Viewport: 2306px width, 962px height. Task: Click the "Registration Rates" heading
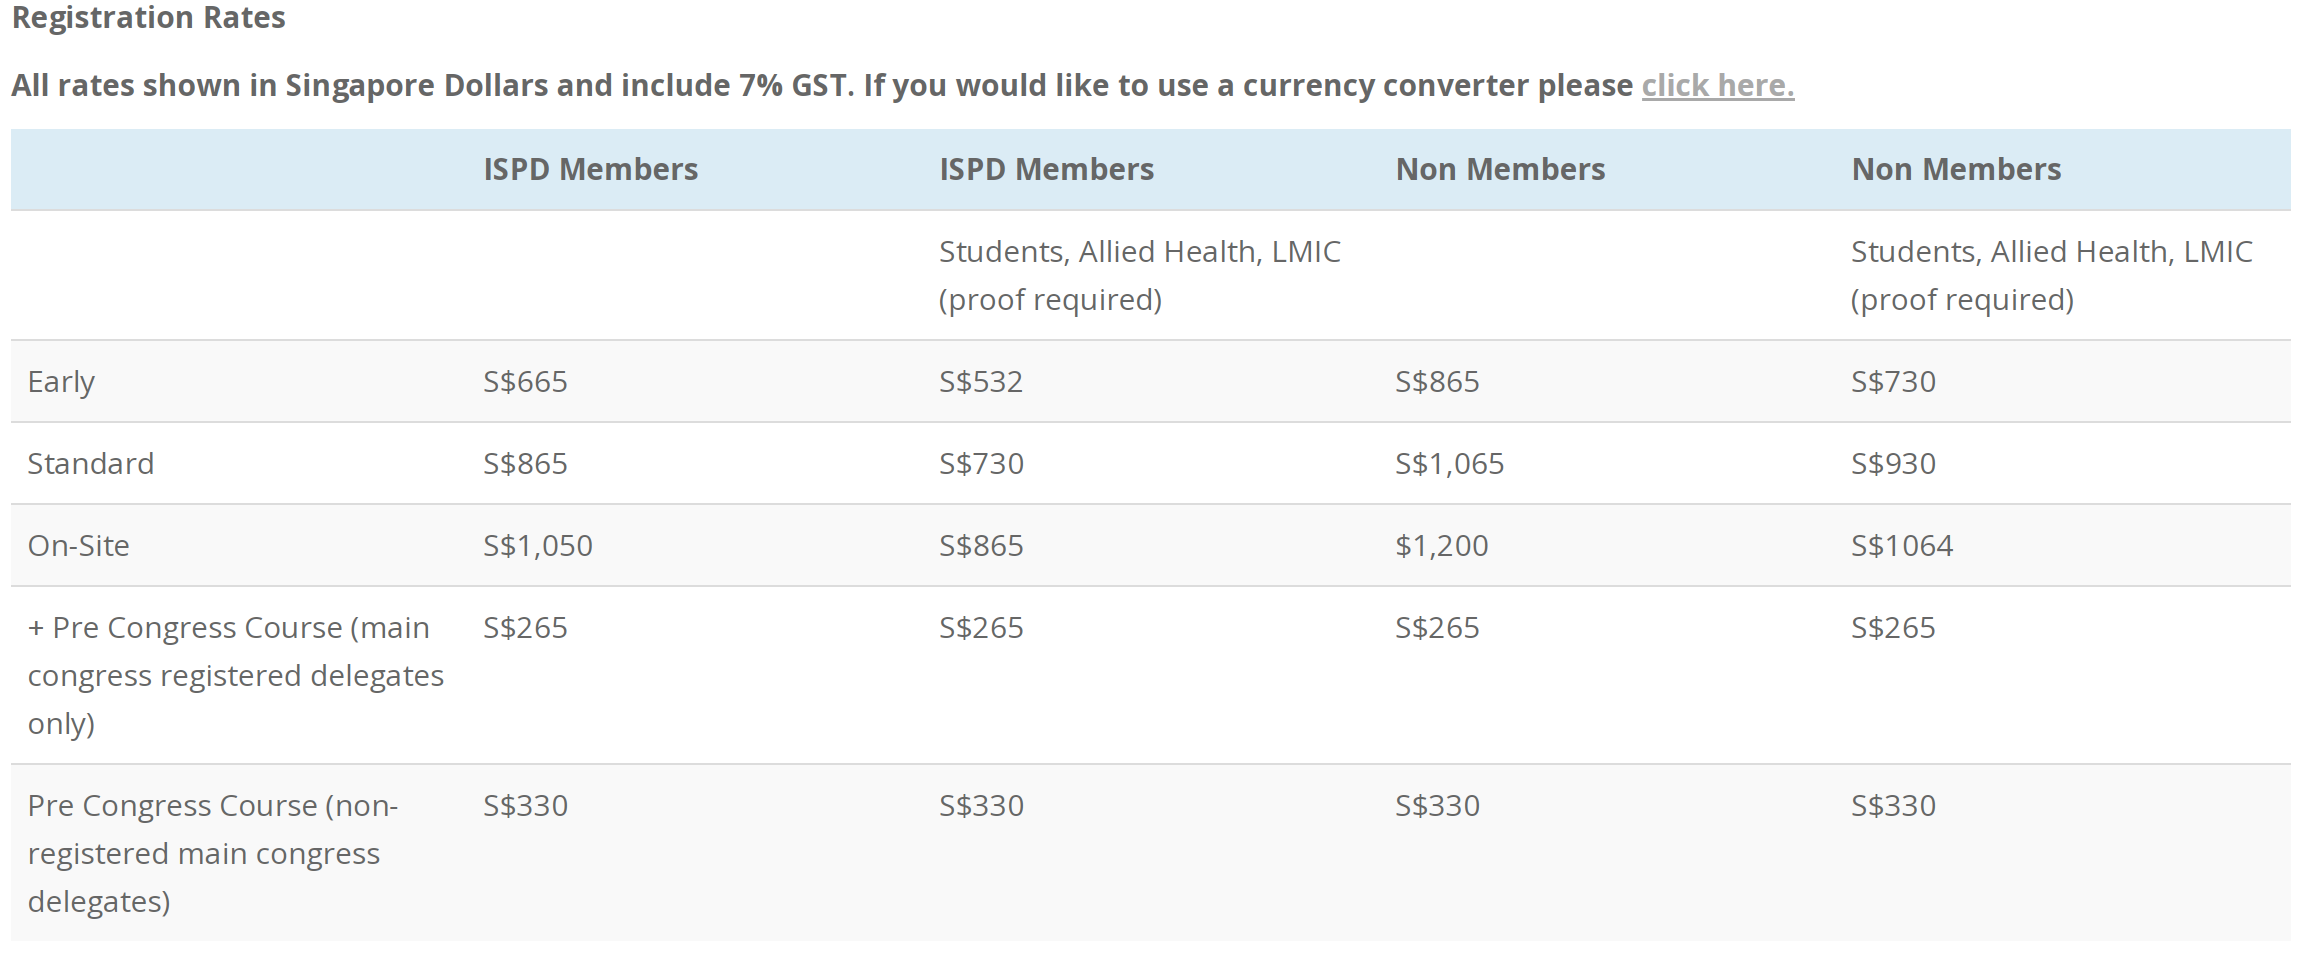(x=148, y=18)
